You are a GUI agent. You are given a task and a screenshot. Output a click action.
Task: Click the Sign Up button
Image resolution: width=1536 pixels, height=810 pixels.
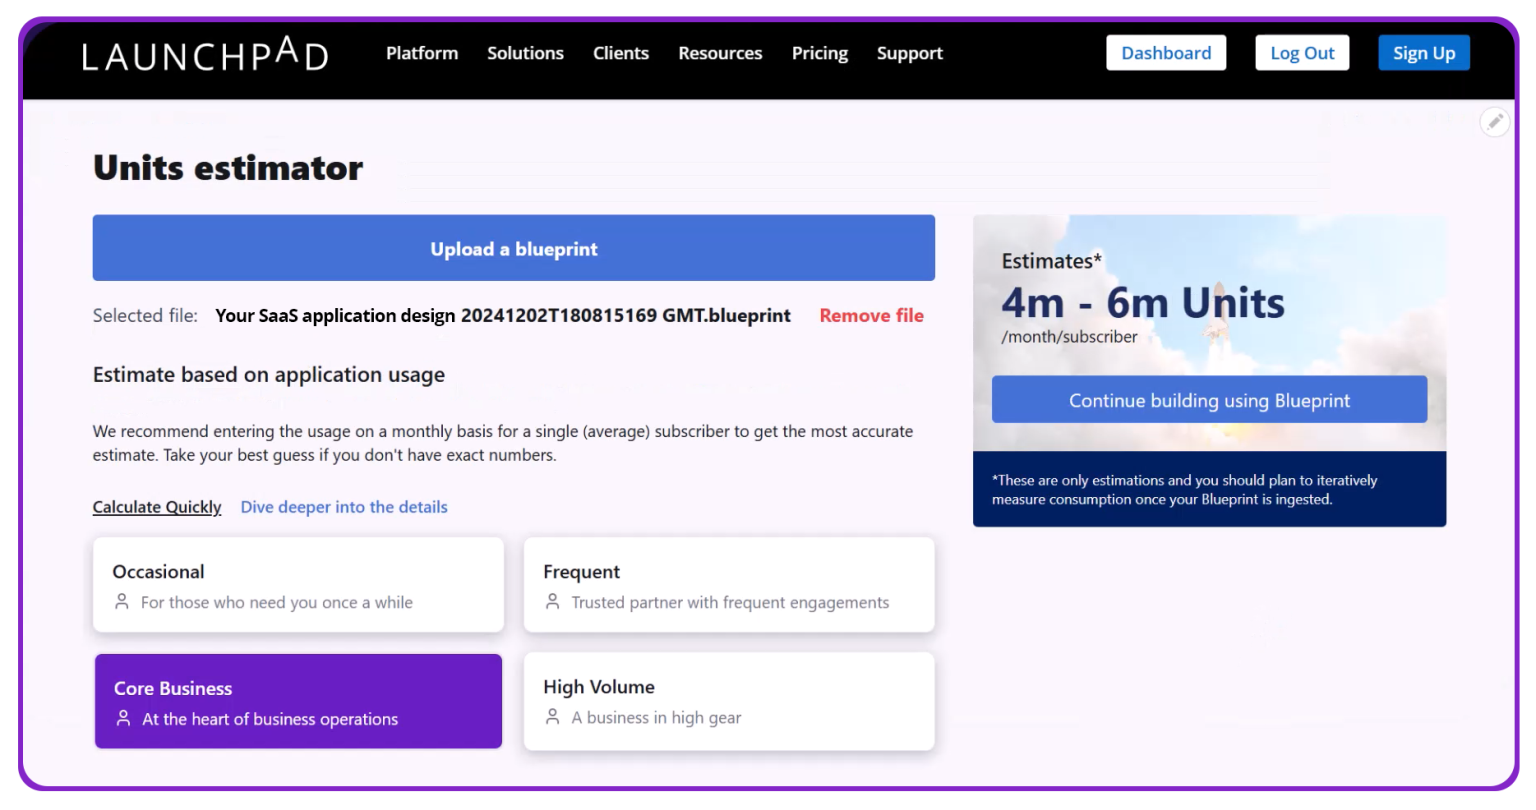(x=1424, y=52)
